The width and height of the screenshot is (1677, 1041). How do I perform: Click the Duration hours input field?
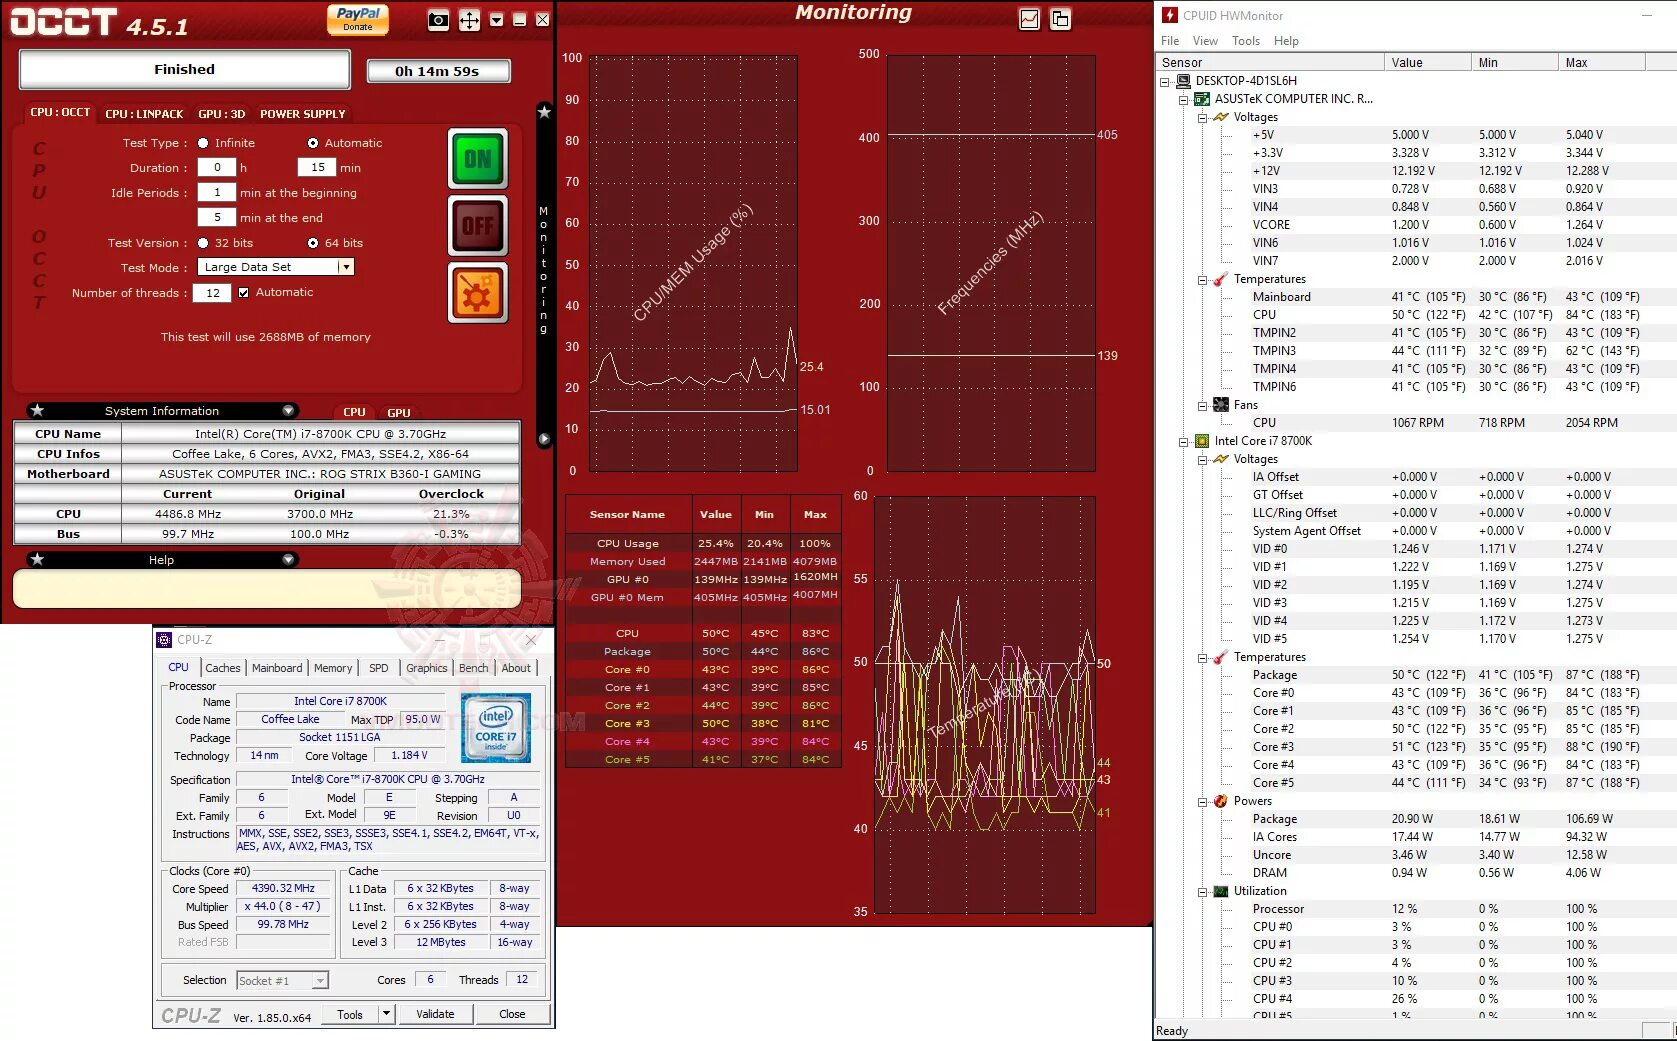click(217, 168)
